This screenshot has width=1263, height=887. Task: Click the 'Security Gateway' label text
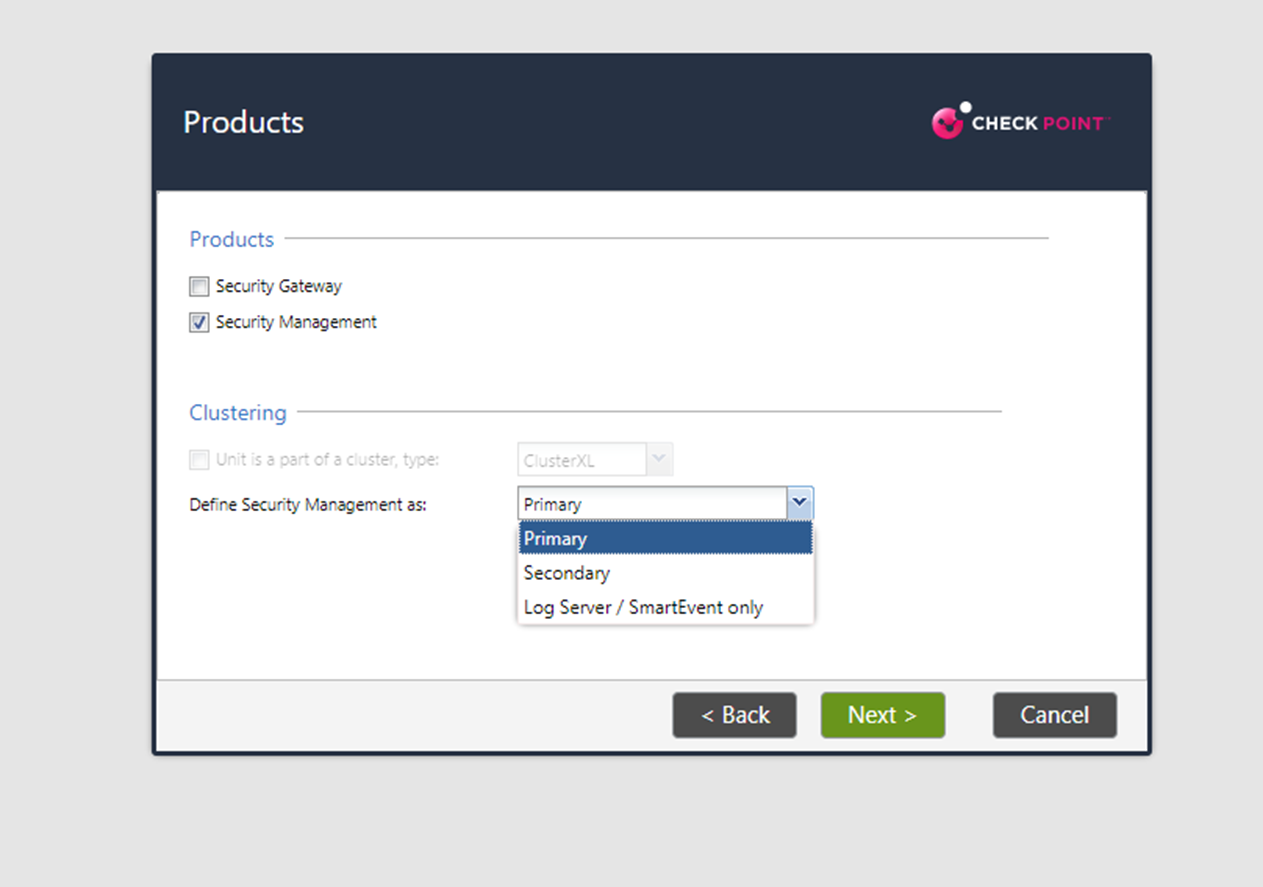tap(278, 286)
